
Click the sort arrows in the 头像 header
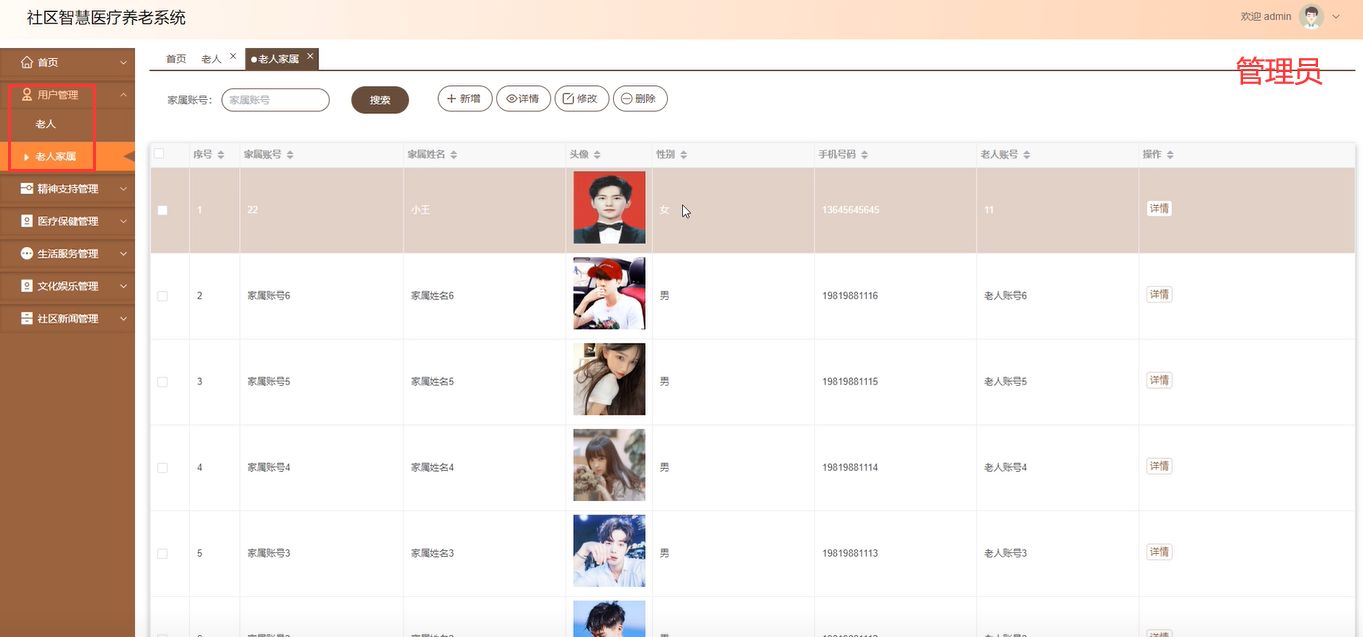pyautogui.click(x=597, y=155)
